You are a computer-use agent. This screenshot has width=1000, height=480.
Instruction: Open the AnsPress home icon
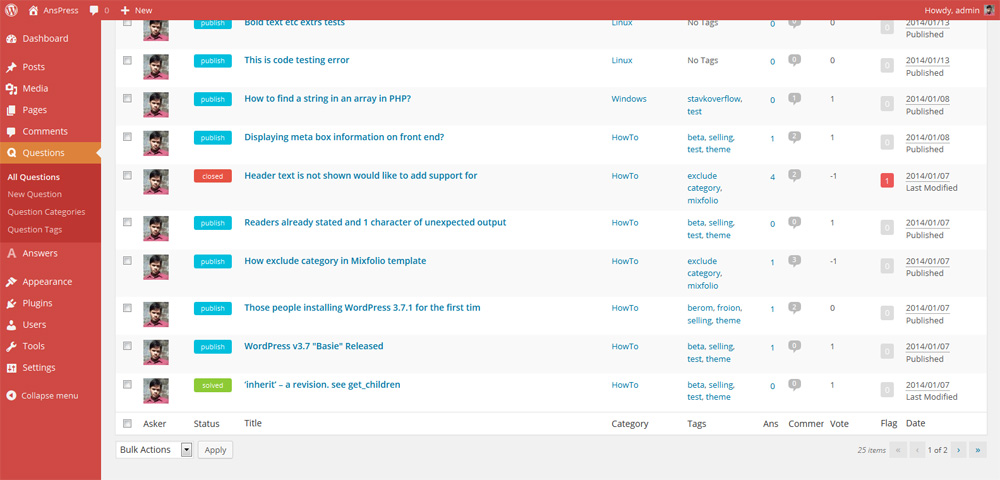click(33, 10)
